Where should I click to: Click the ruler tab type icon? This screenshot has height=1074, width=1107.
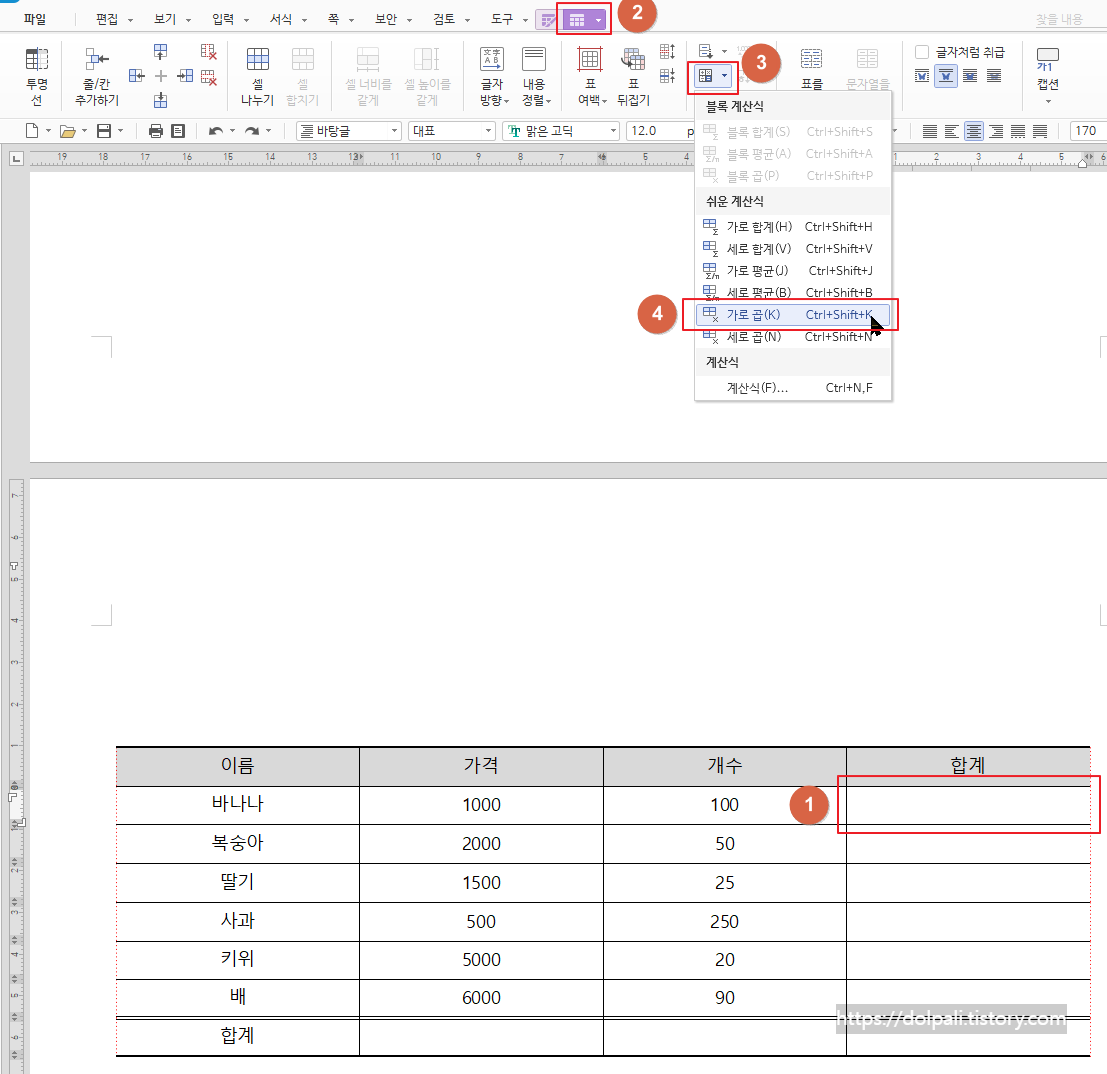click(x=16, y=158)
